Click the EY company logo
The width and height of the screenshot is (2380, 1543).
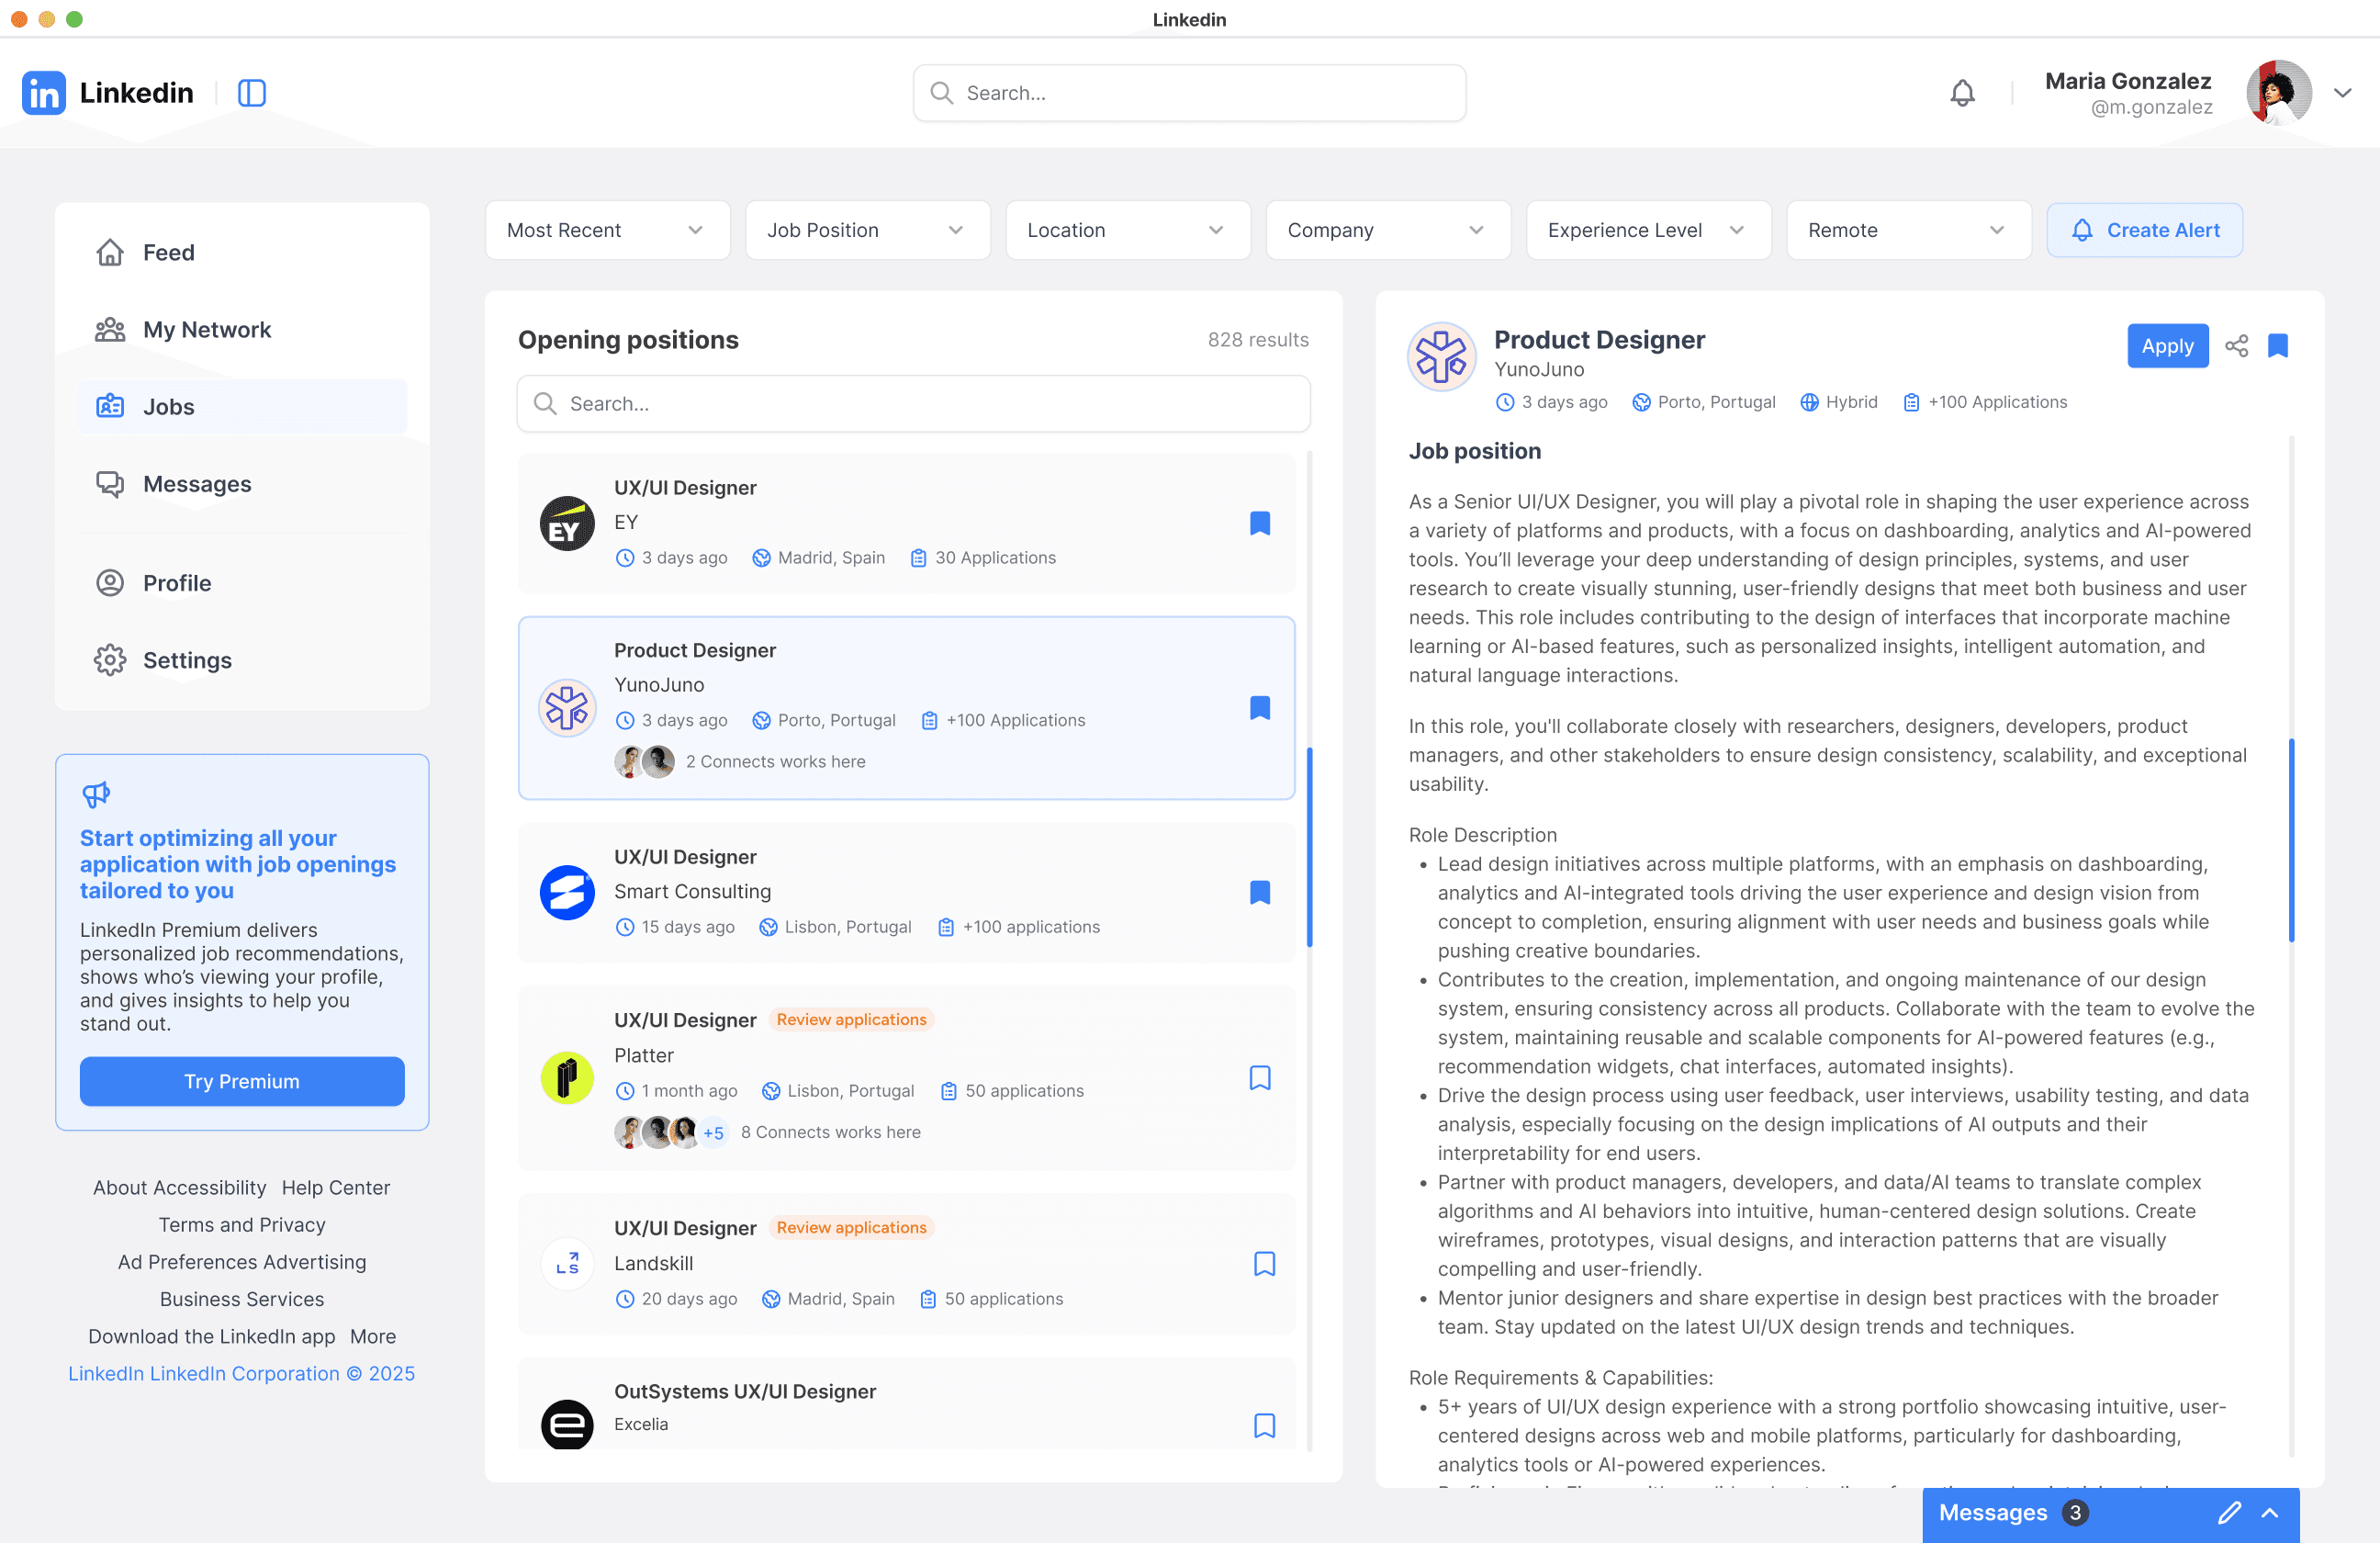[567, 524]
